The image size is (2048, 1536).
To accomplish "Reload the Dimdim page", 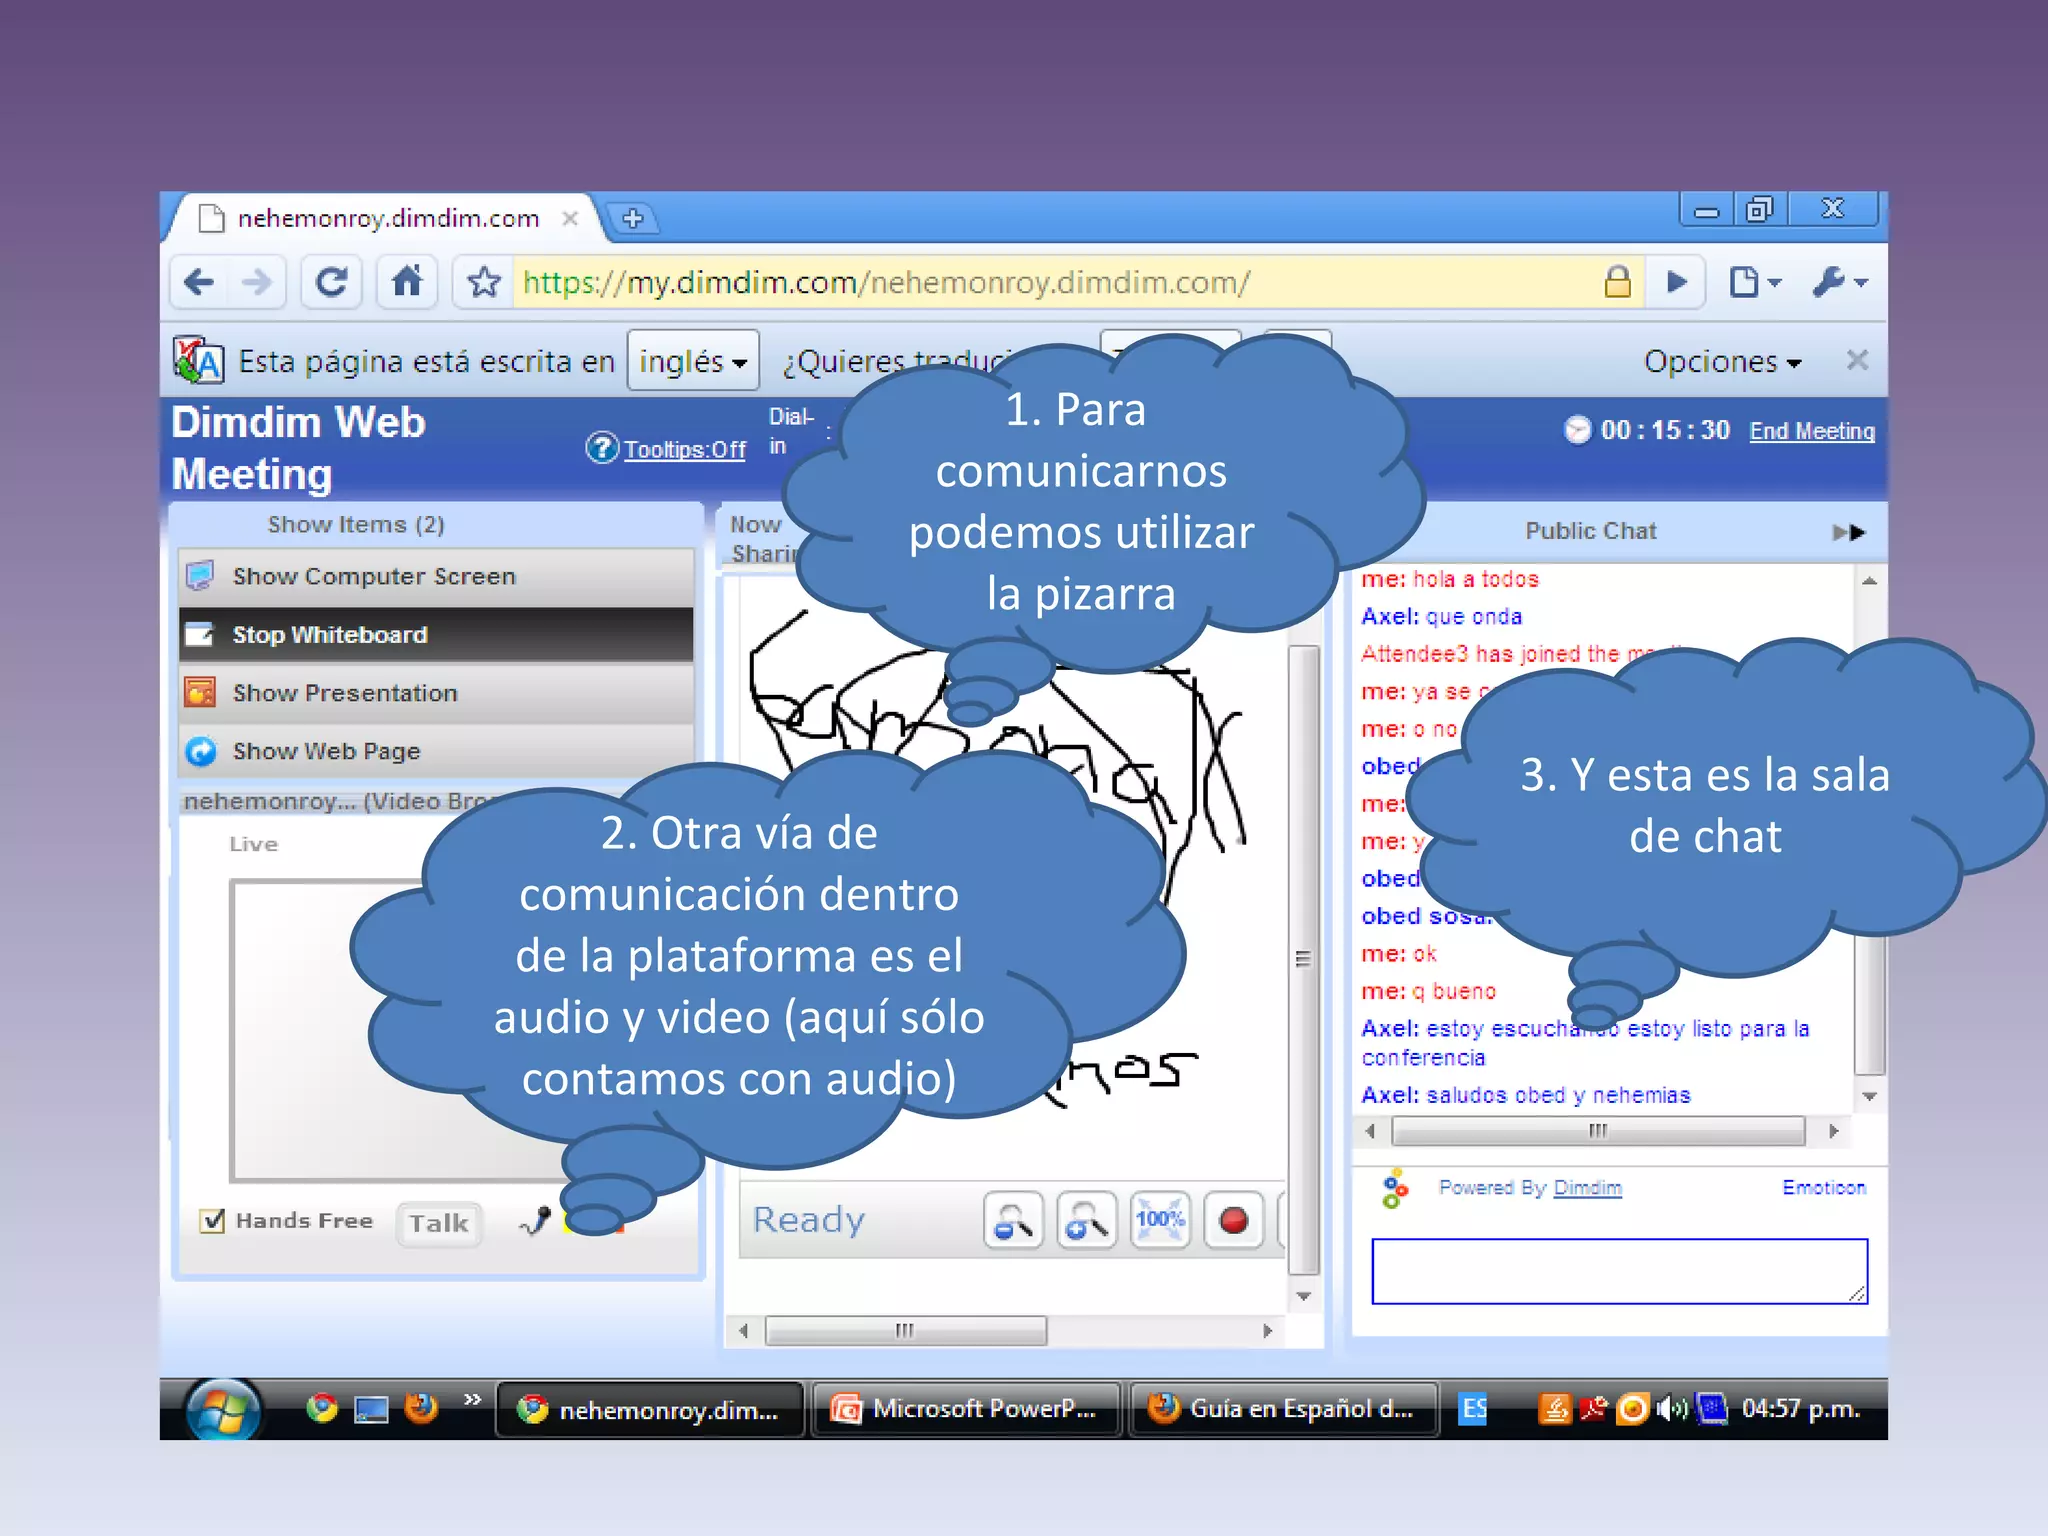I will 331,283.
